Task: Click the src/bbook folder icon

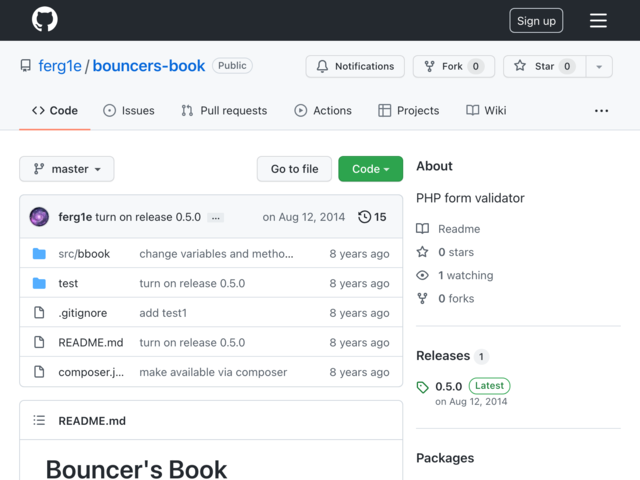Action: pyautogui.click(x=39, y=254)
